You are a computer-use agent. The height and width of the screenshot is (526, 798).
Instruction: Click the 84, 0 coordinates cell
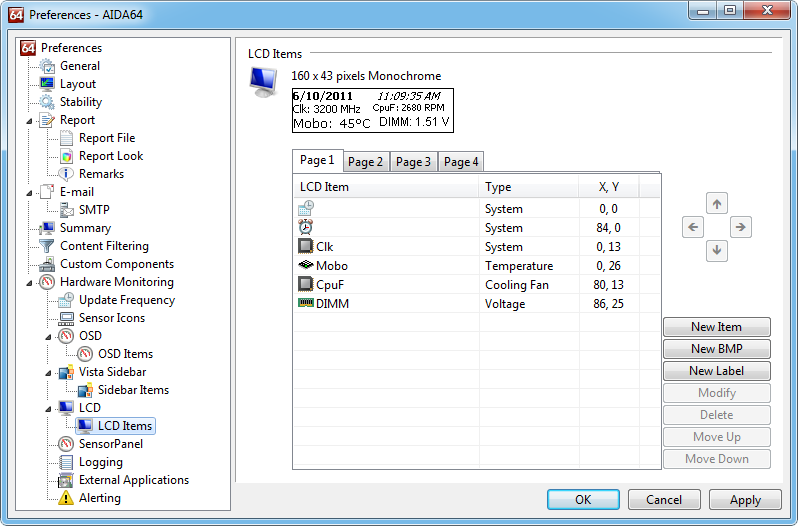tap(609, 228)
